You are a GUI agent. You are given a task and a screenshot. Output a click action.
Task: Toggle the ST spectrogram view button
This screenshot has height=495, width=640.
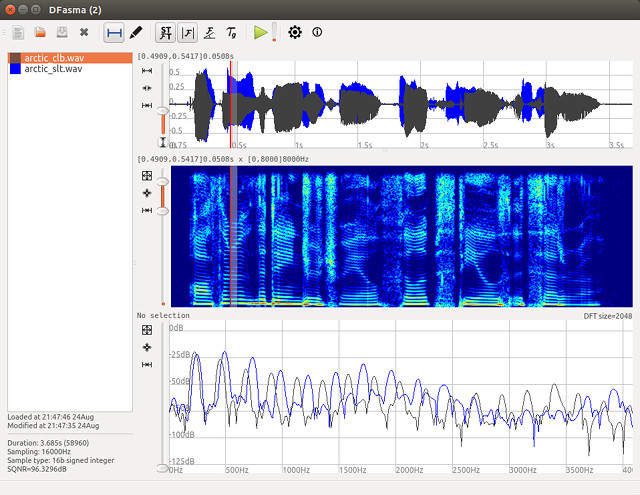tap(166, 32)
